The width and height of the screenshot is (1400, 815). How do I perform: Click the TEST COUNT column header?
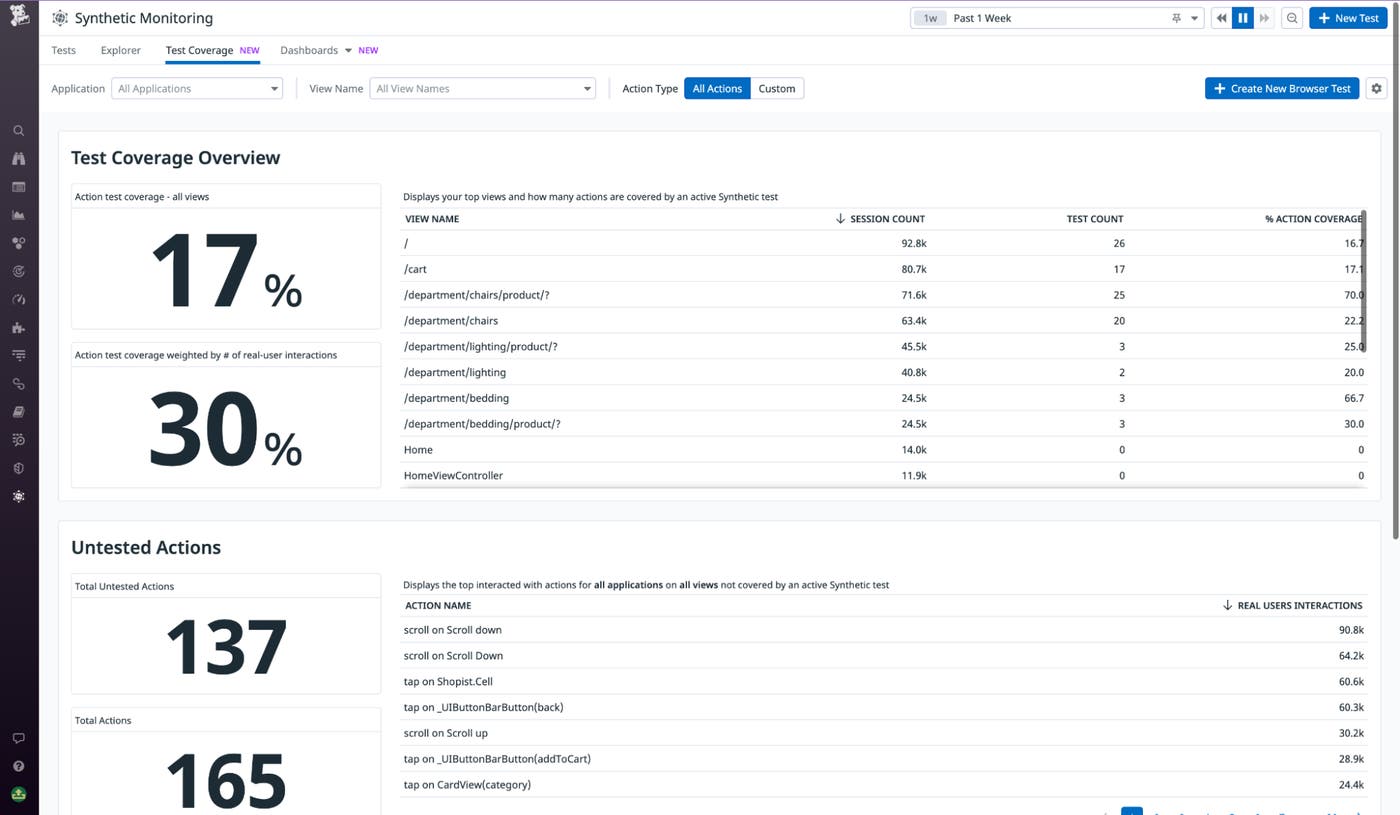click(1095, 219)
